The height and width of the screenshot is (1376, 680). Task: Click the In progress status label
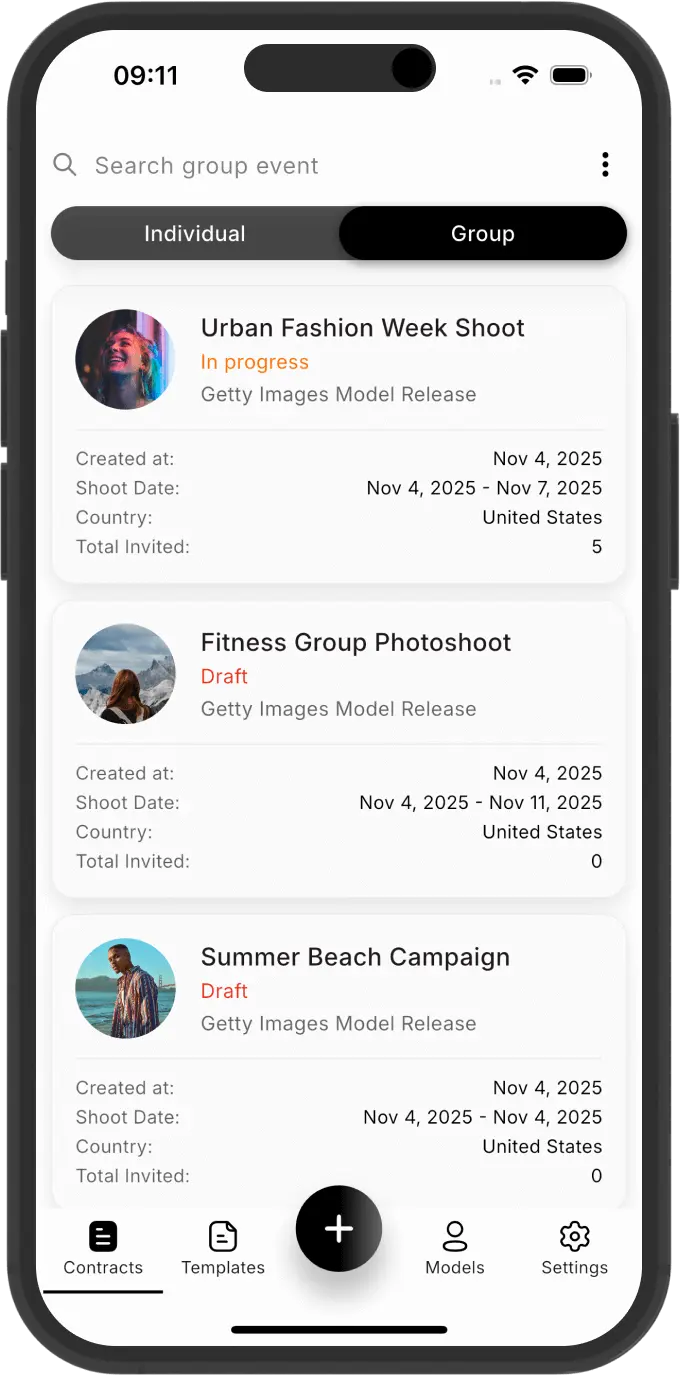254,362
